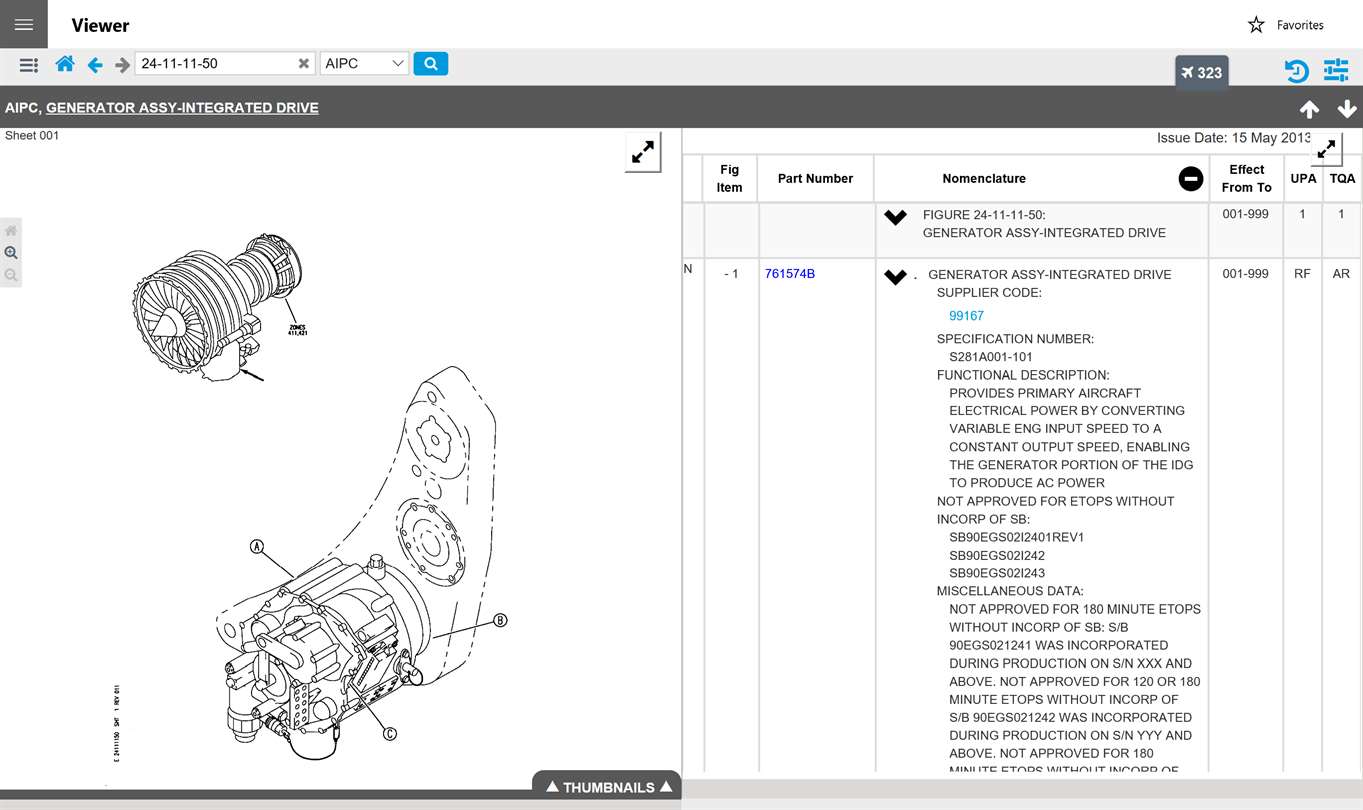Expand the parts table pane to fullscreen
1363x810 pixels.
click(1326, 149)
